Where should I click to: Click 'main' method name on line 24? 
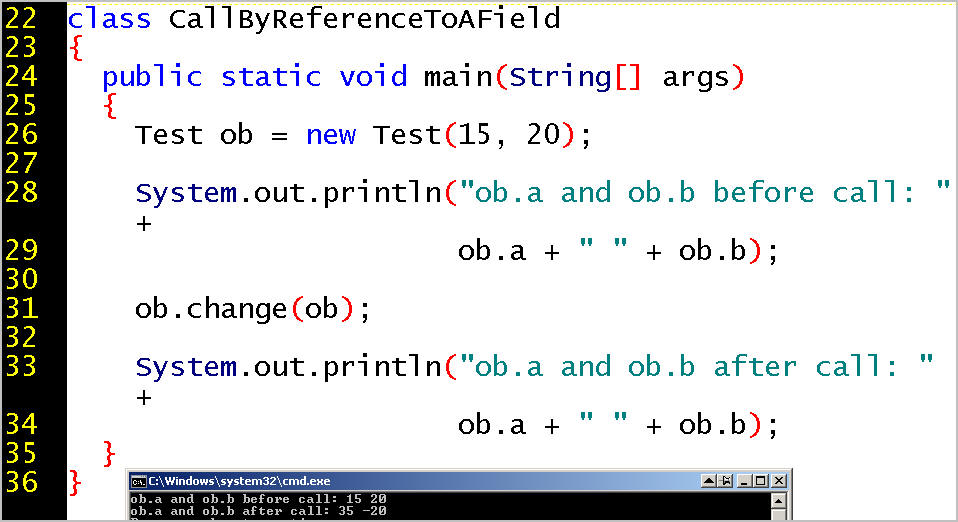coord(458,77)
